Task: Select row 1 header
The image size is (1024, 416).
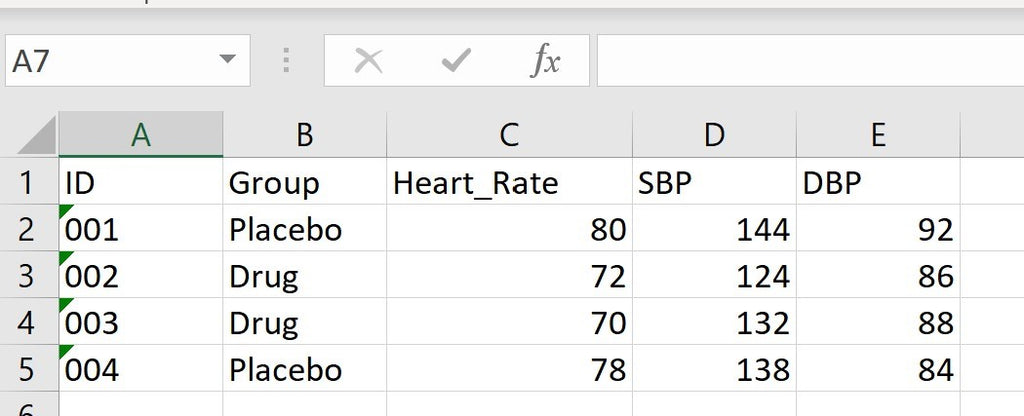Action: 28,183
